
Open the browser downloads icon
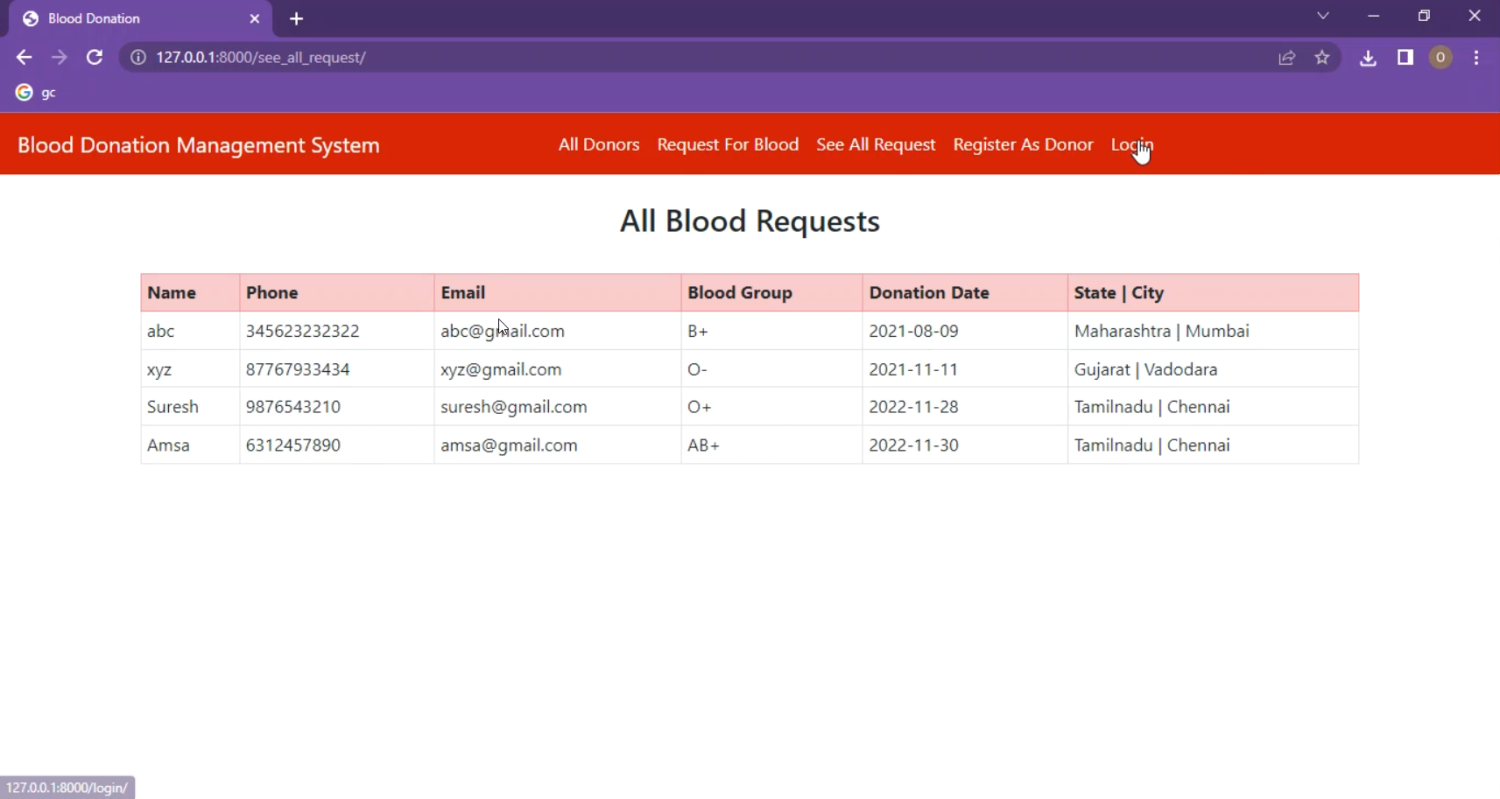pyautogui.click(x=1368, y=58)
